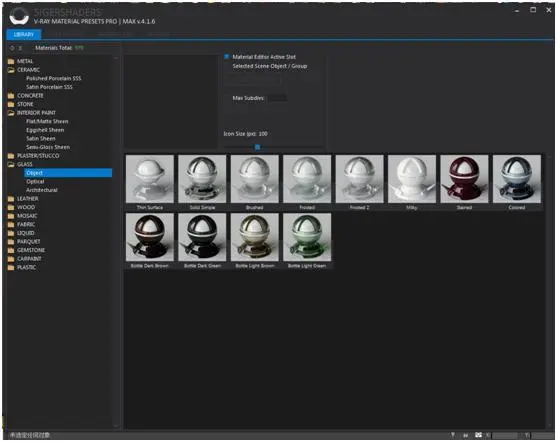Screen dimensions: 557x442
Task: Click the WOOD folder icon
Action: pyautogui.click(x=11, y=207)
